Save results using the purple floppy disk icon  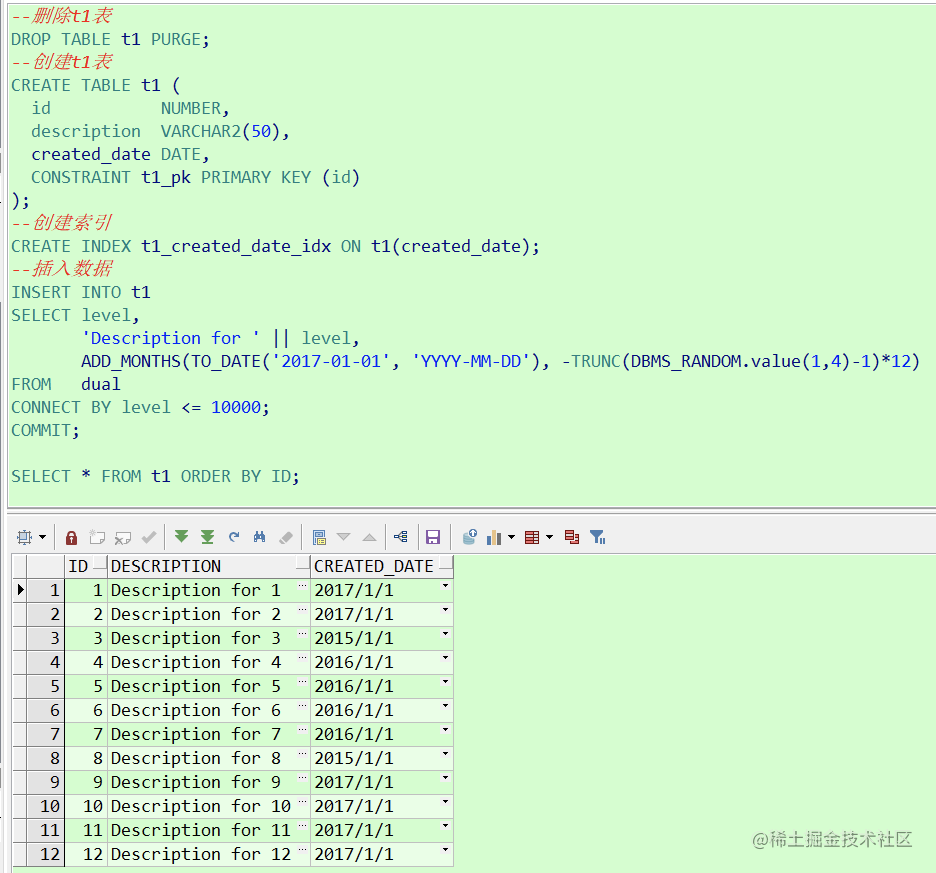pos(433,537)
